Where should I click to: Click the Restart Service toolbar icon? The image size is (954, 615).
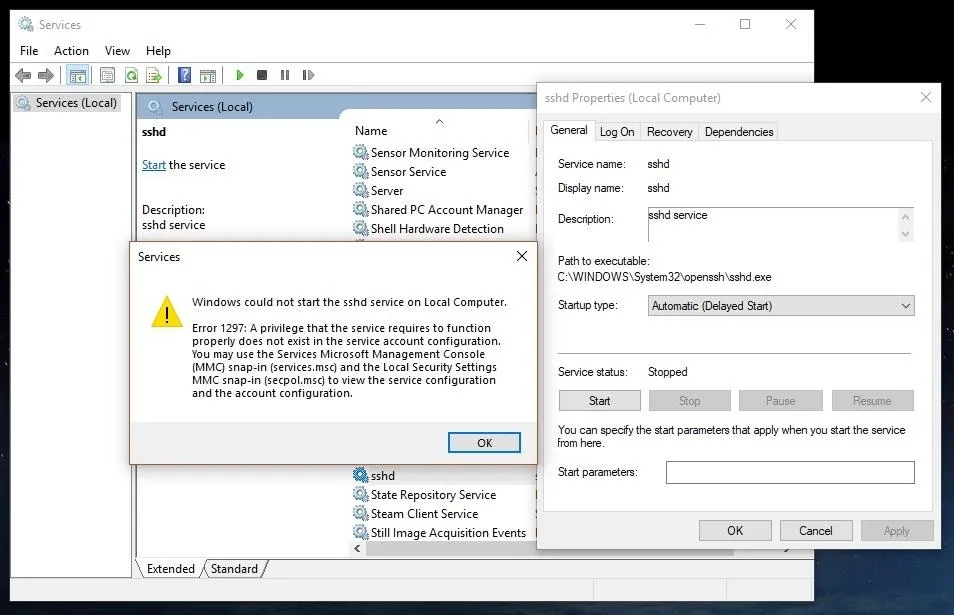coord(308,75)
